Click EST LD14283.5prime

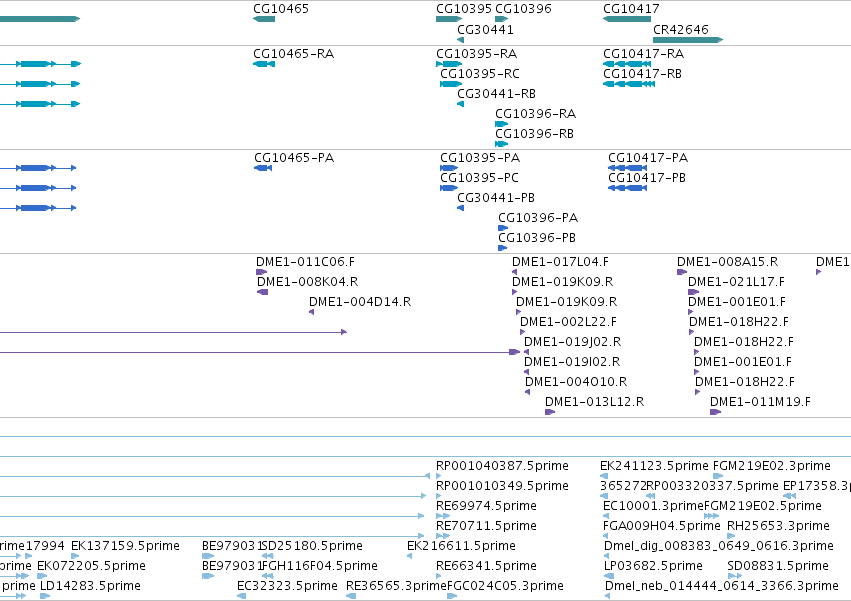[90, 586]
